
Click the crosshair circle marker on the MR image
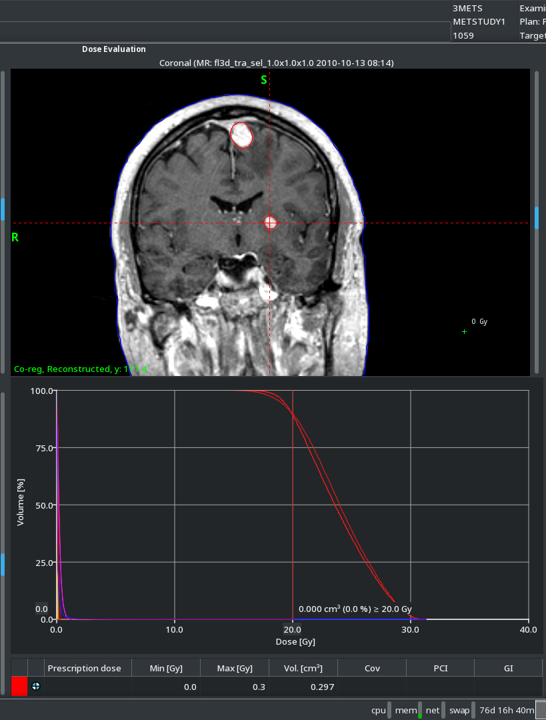pyautogui.click(x=271, y=223)
